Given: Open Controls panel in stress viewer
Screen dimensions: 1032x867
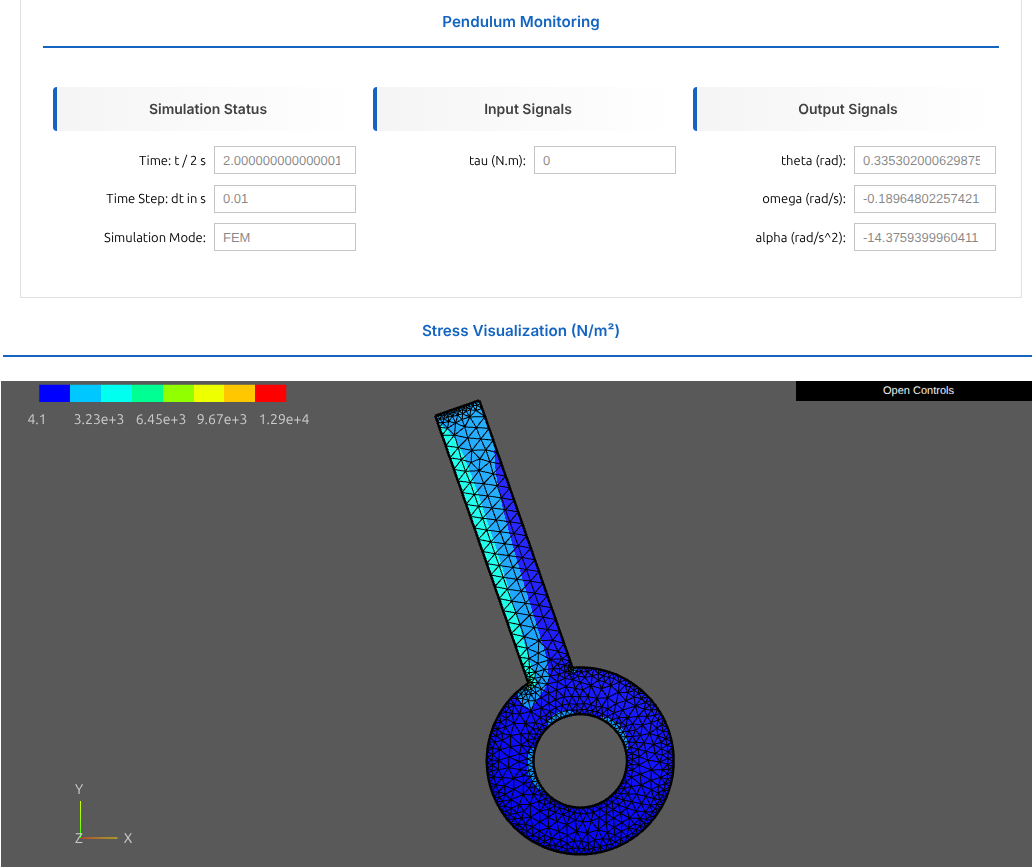Looking at the screenshot, I should click(917, 390).
